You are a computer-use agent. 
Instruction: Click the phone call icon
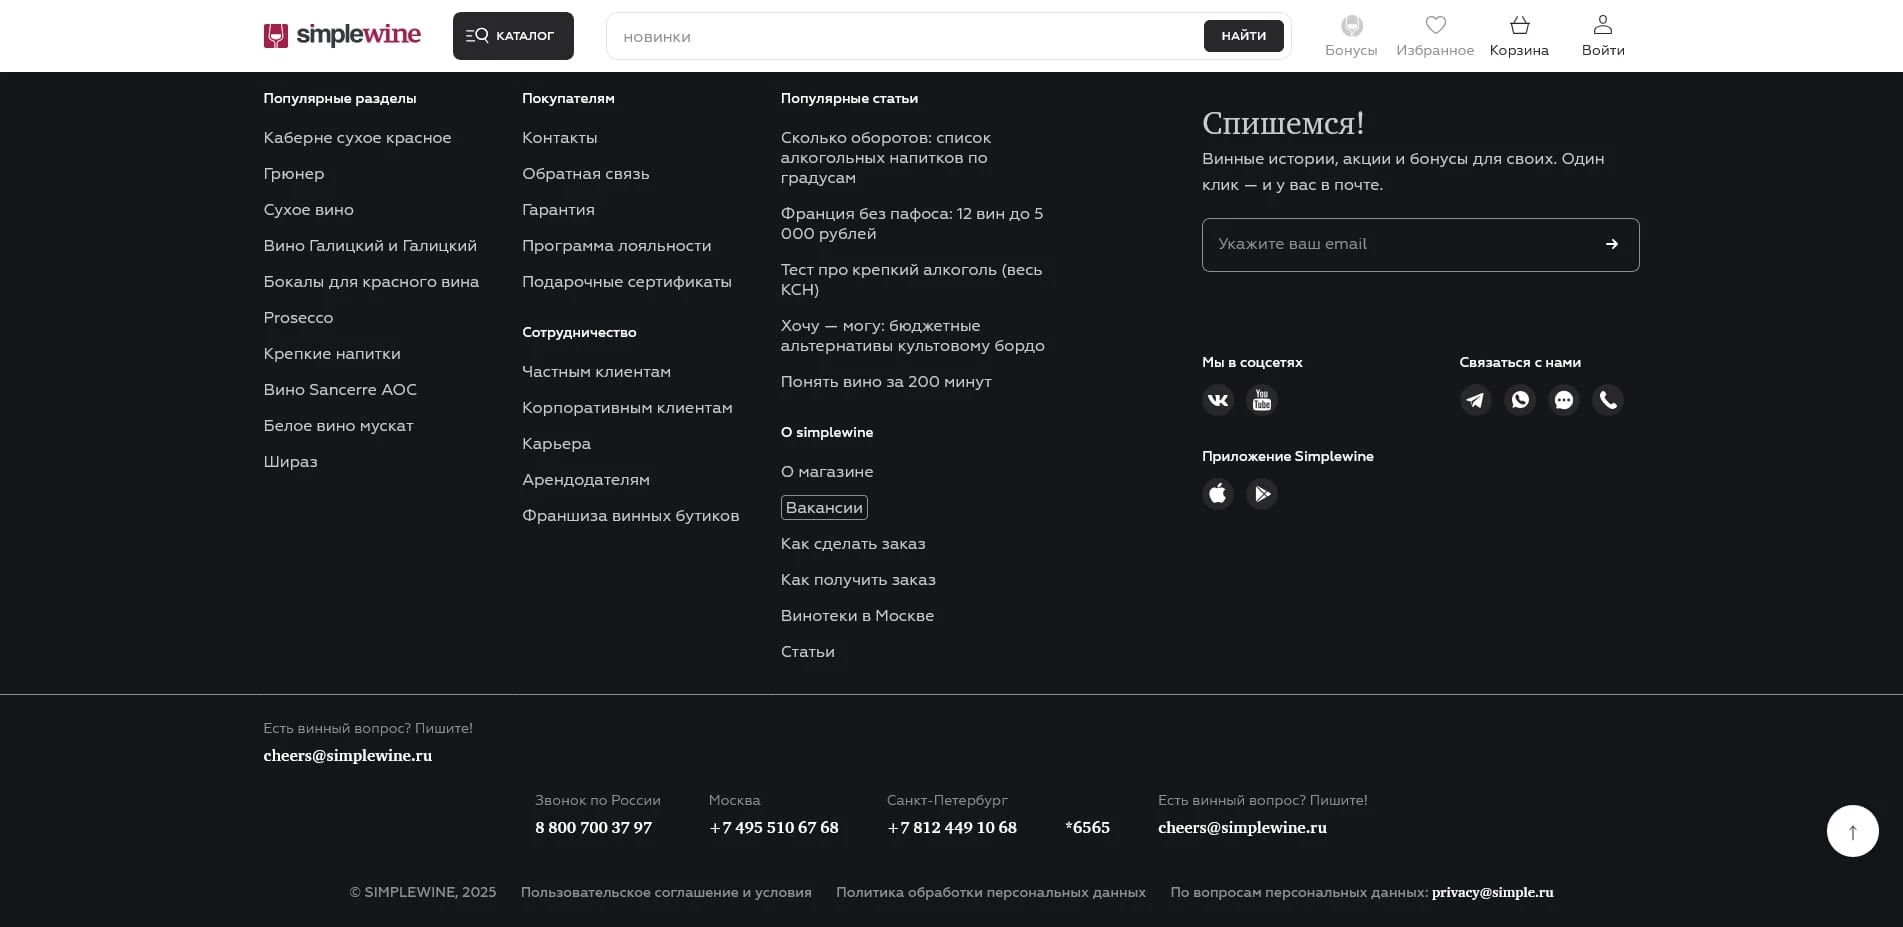point(1607,400)
